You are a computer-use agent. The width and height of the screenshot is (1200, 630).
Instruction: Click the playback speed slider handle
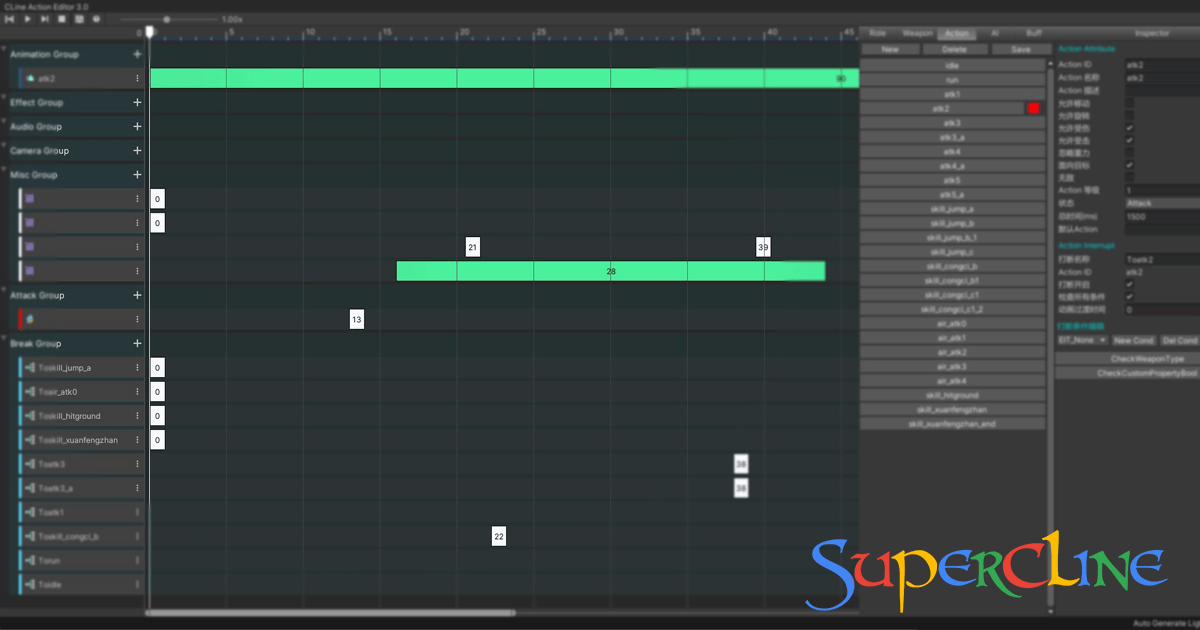point(166,19)
